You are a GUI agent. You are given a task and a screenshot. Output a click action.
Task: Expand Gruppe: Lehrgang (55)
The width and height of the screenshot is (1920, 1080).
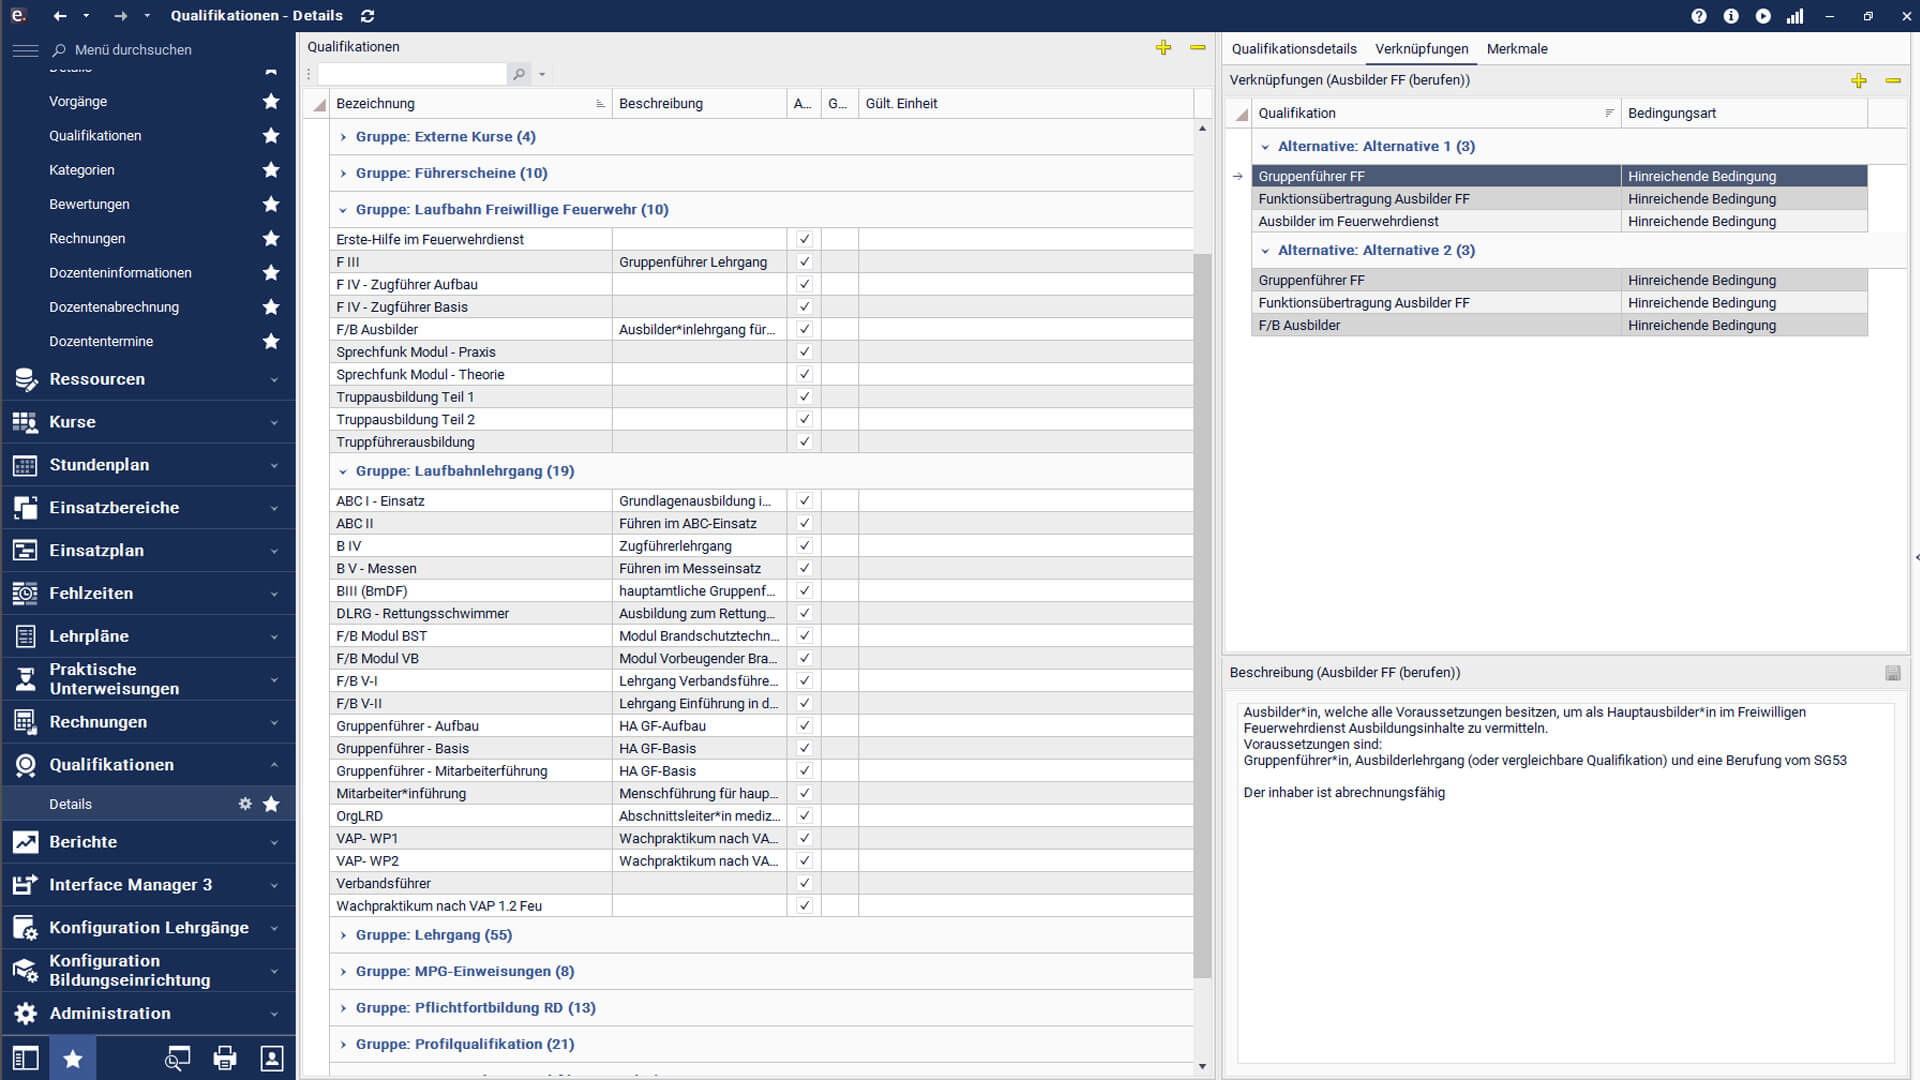pyautogui.click(x=343, y=935)
